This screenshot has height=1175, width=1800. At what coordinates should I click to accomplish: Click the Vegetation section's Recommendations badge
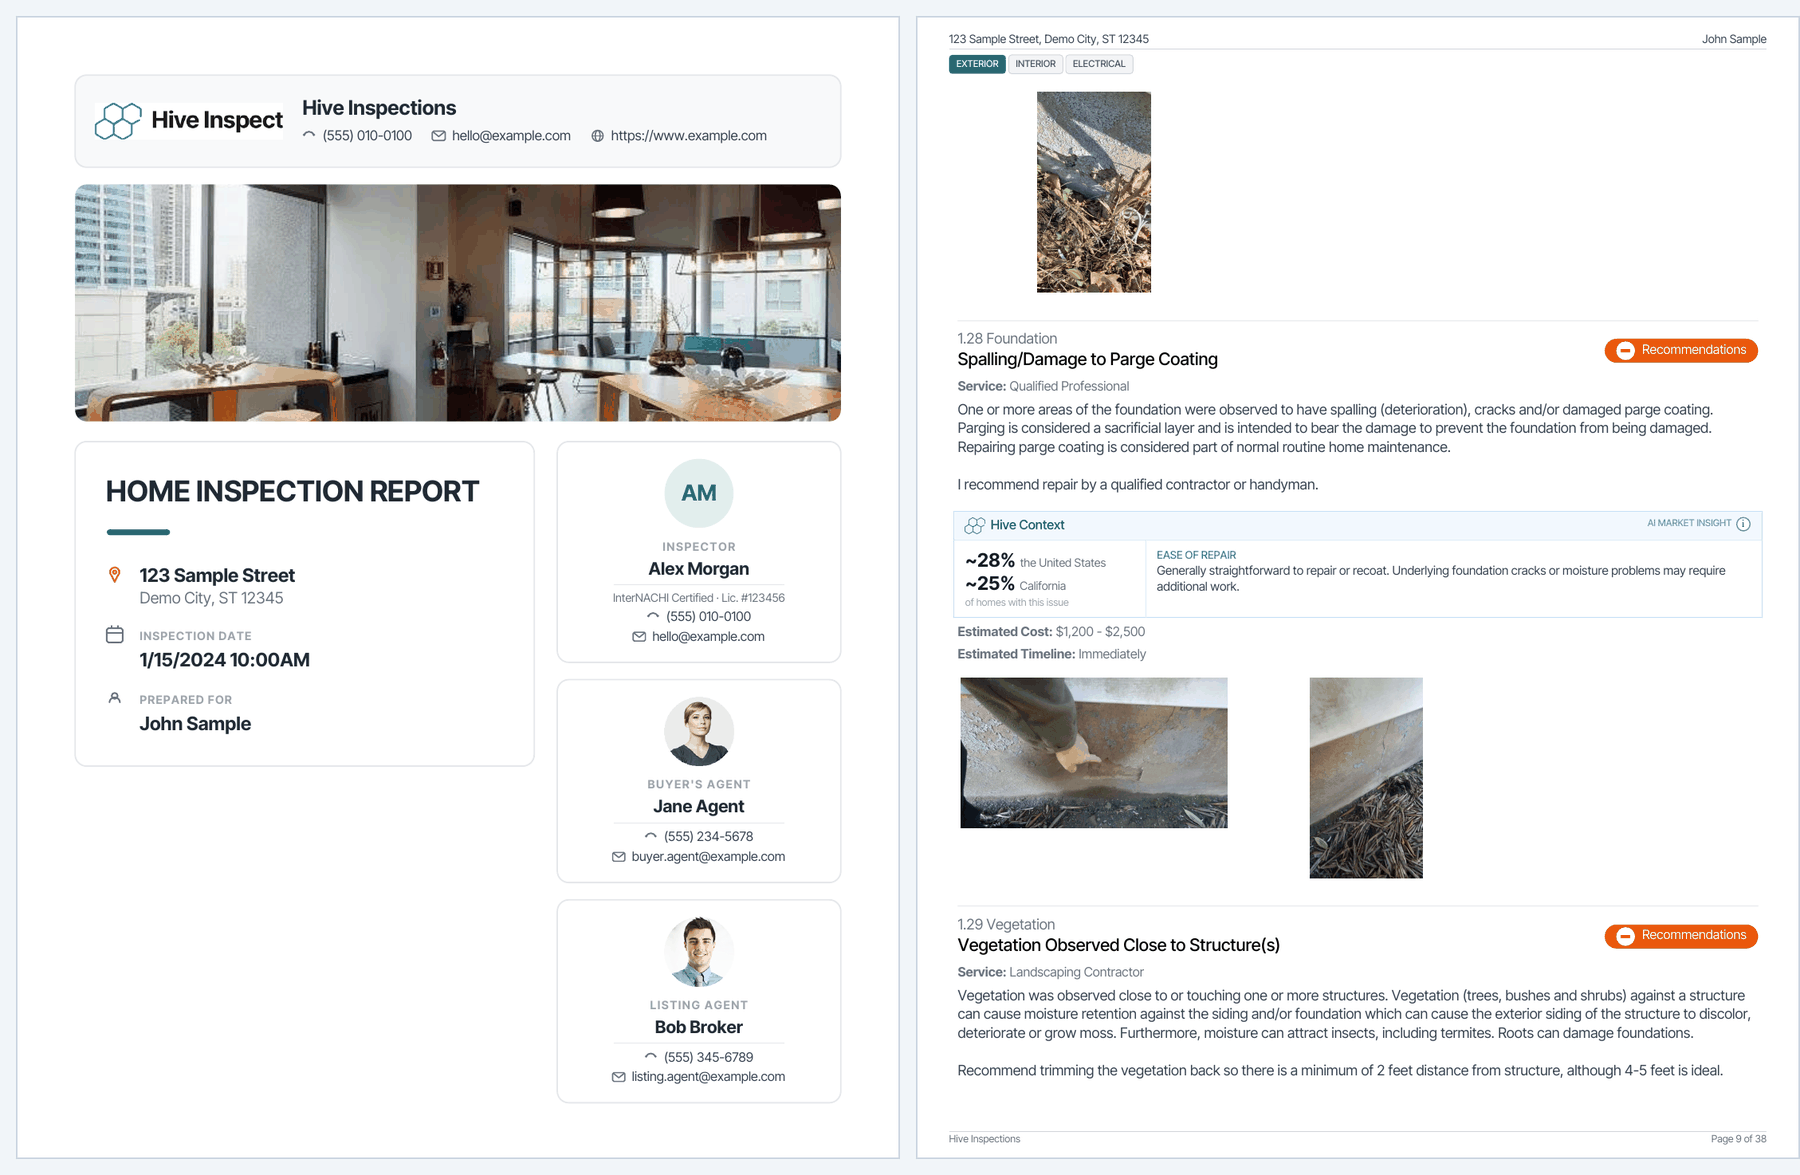(x=1681, y=937)
